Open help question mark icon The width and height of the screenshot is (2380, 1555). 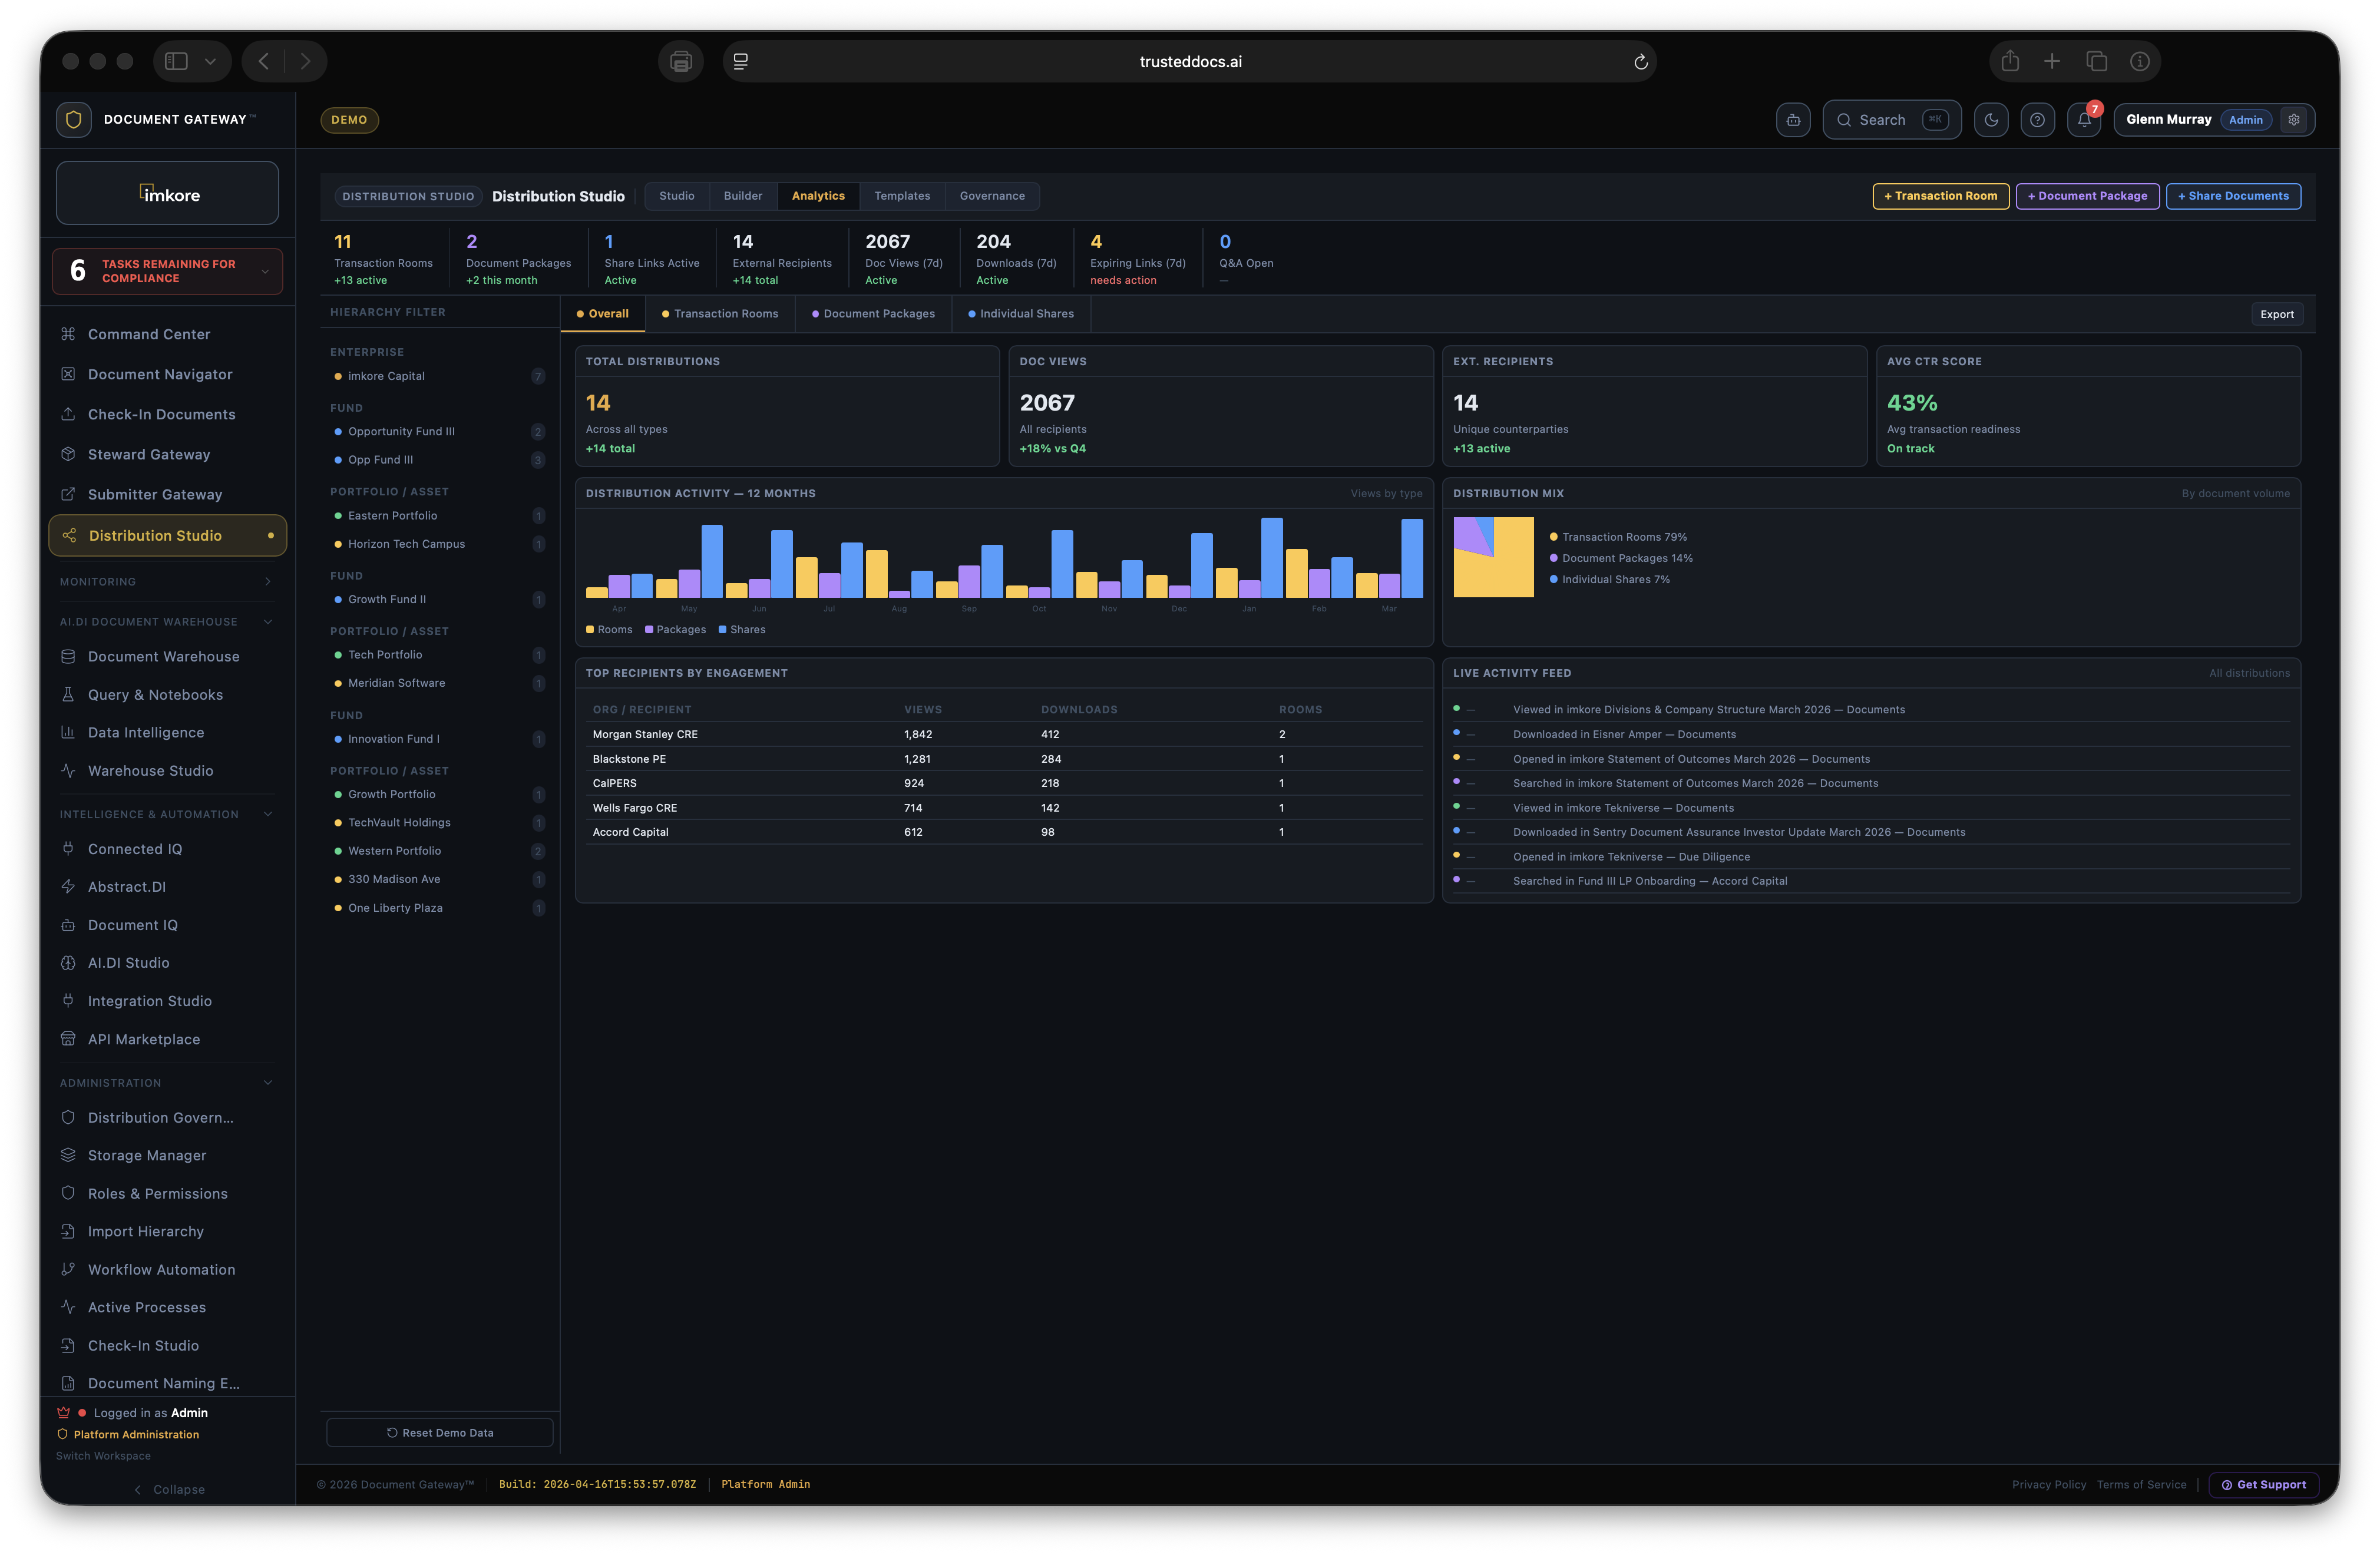[x=2038, y=120]
